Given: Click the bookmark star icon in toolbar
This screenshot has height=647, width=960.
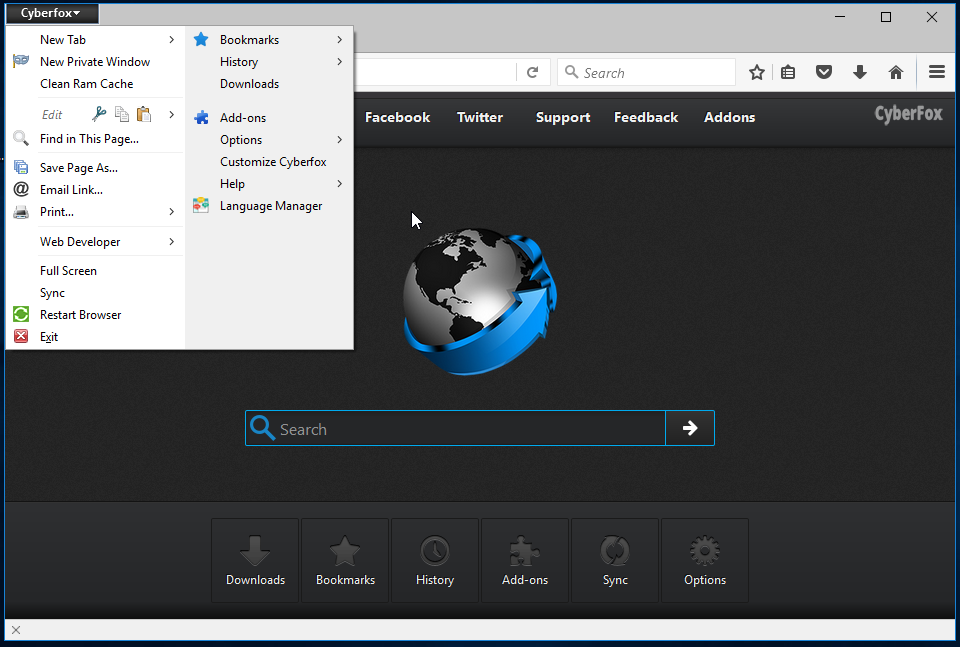Looking at the screenshot, I should pos(757,73).
